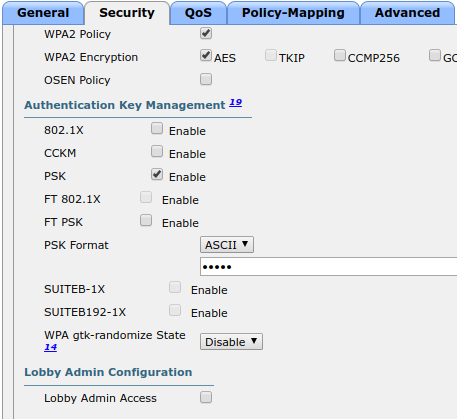Screen dimensions: 457x419
Task: Enable 802.1X key management
Action: (157, 128)
